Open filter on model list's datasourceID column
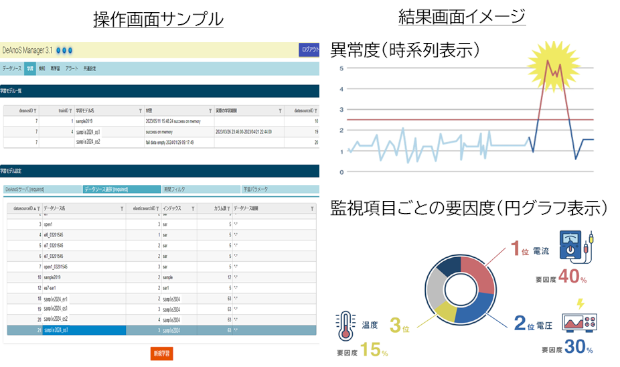 click(316, 111)
